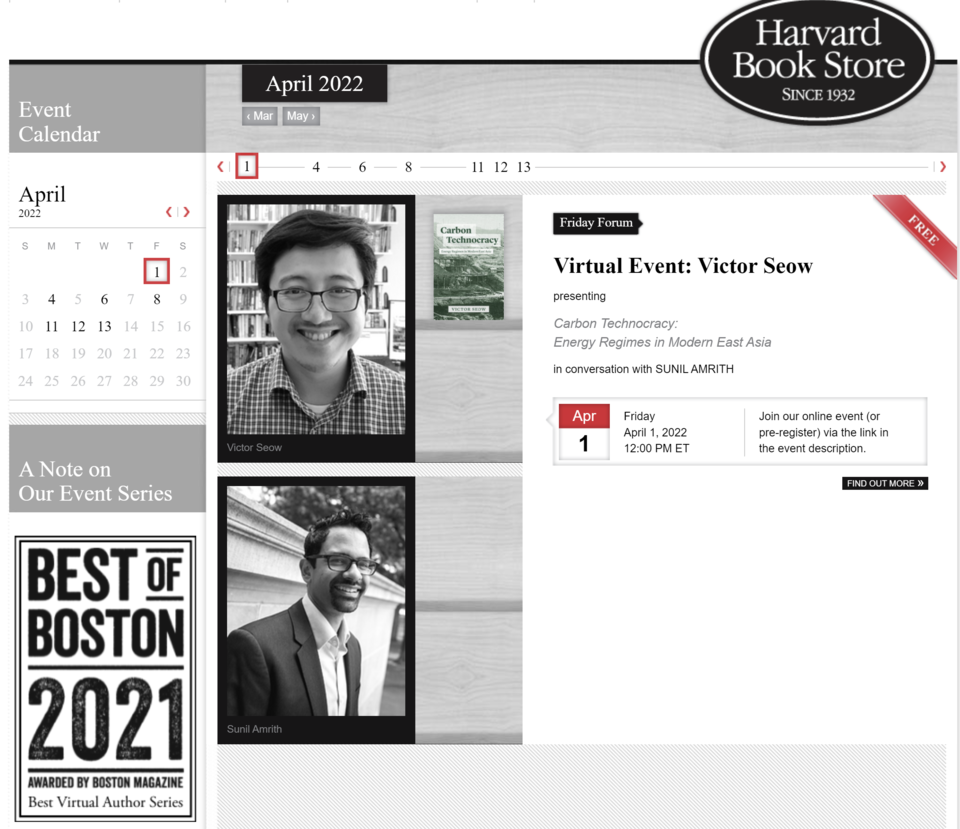The image size is (960, 829).
Task: Select April 8 in sidebar calendar
Action: pyautogui.click(x=157, y=299)
